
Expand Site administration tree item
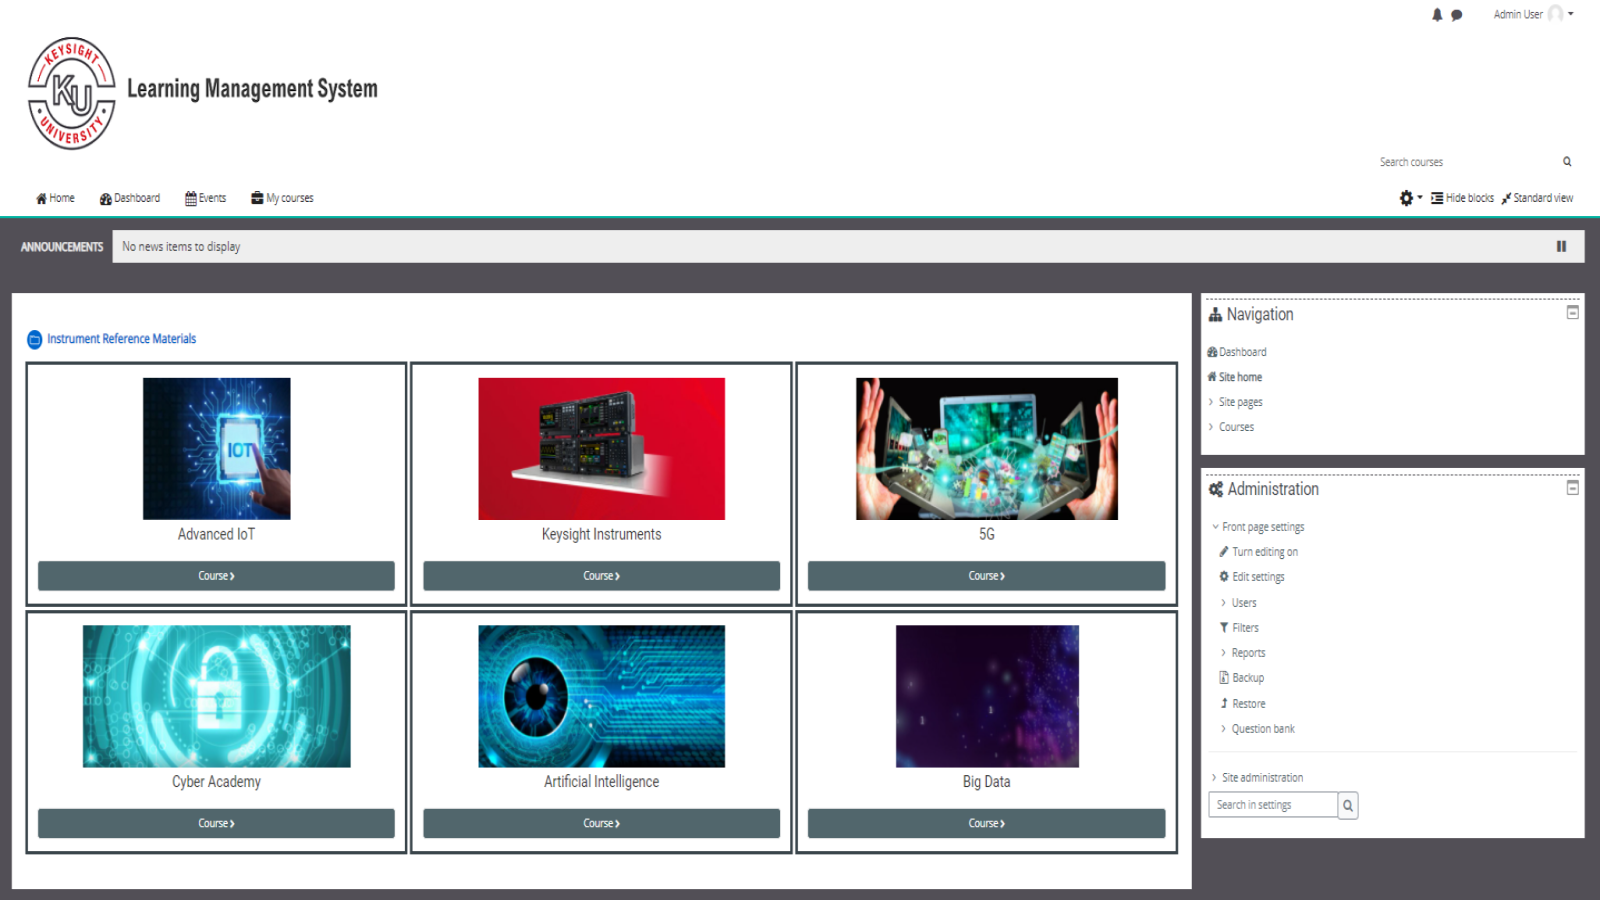point(1261,778)
